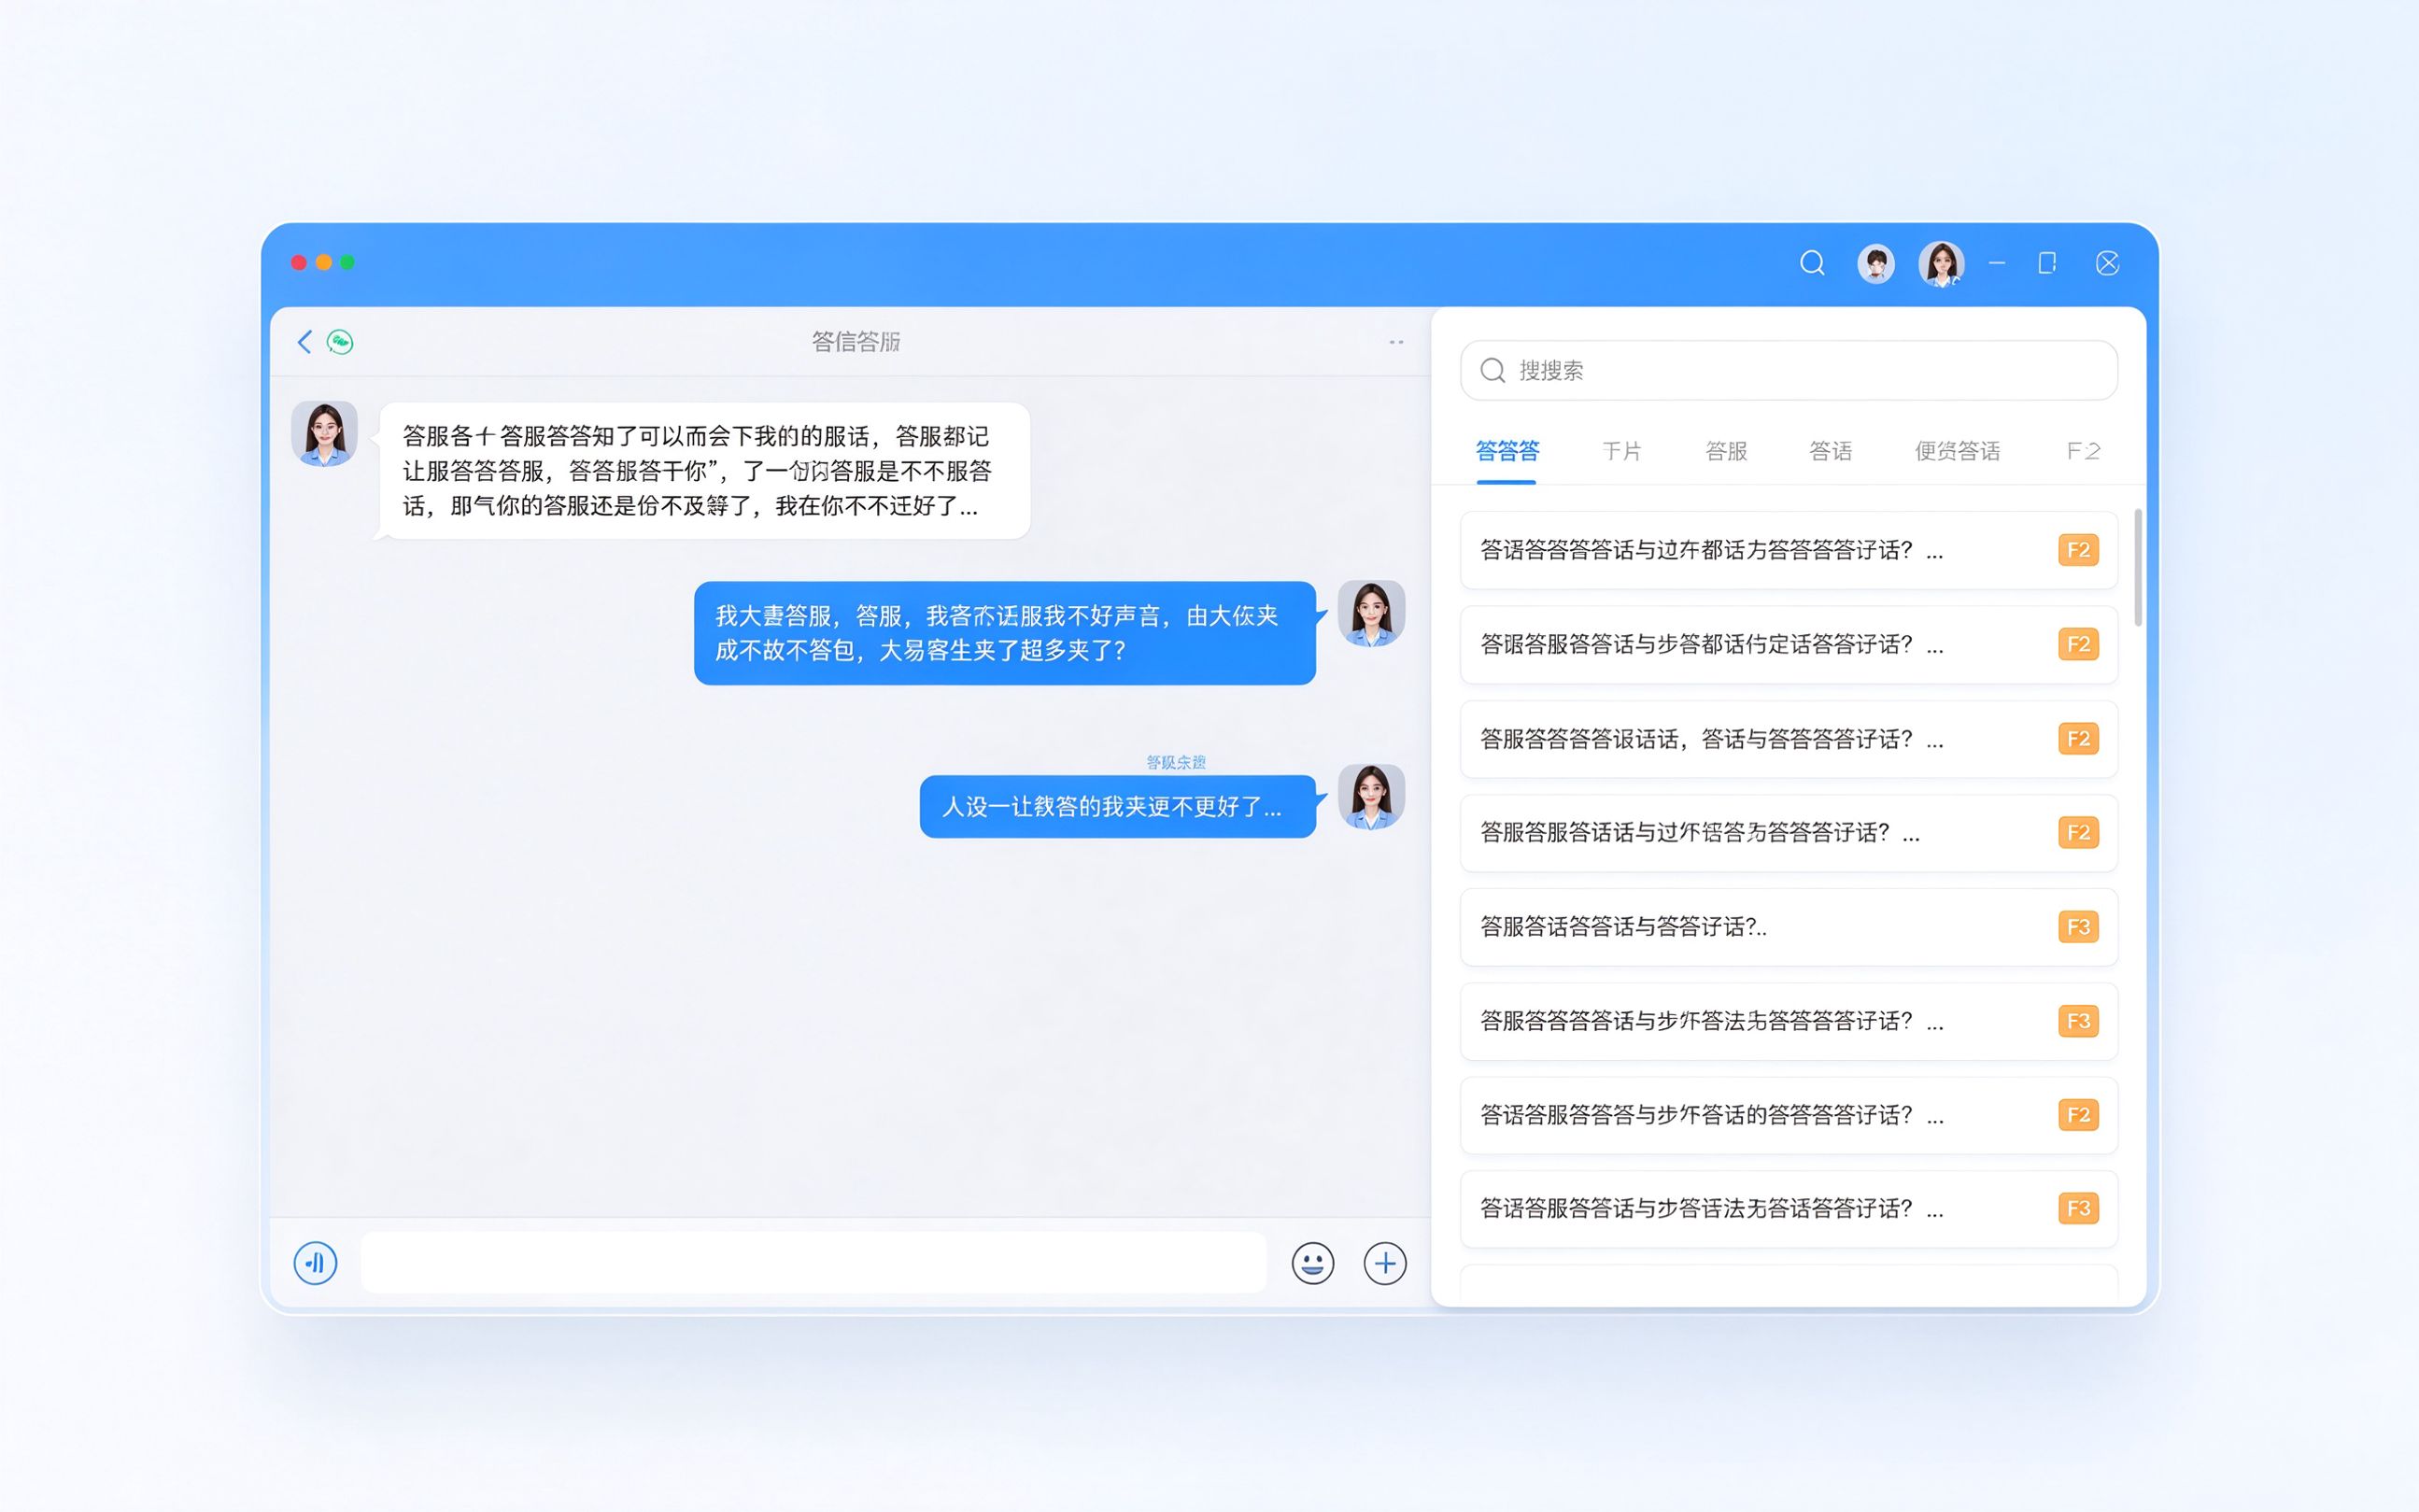Switch to the 便贷答话 tab
Screen dimensions: 2419x1512
1957,451
